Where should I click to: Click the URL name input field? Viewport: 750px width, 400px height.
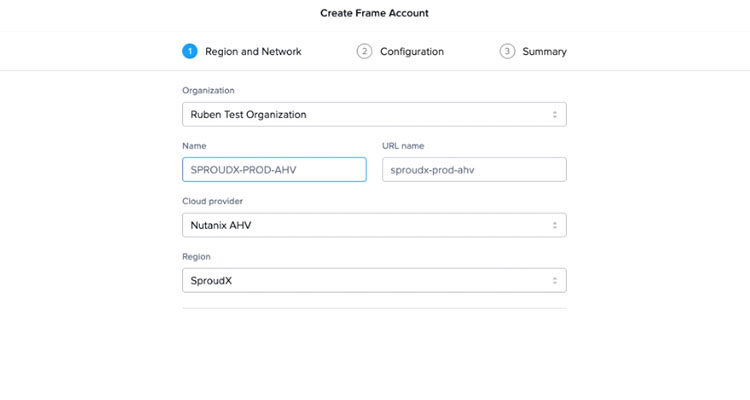click(474, 170)
